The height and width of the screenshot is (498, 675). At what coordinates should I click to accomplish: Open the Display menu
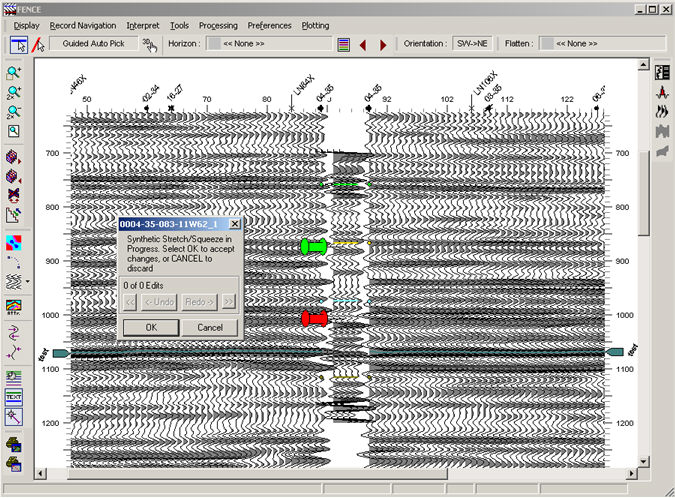(x=26, y=26)
